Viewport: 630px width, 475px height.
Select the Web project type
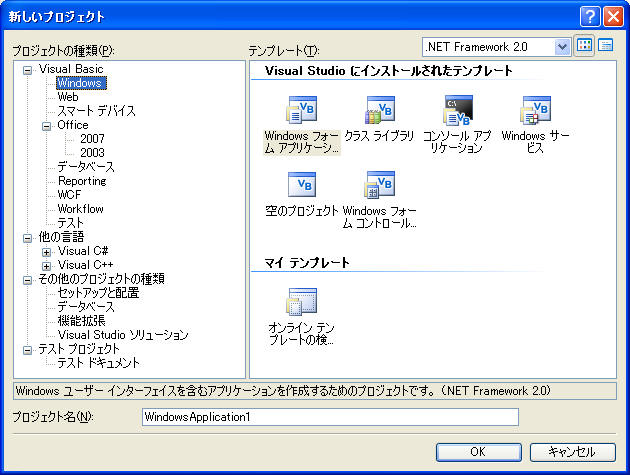click(x=68, y=97)
